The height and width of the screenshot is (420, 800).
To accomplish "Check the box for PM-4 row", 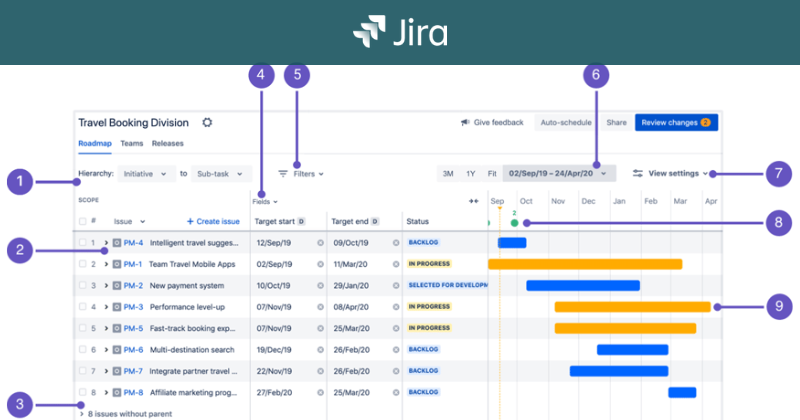I will [83, 243].
